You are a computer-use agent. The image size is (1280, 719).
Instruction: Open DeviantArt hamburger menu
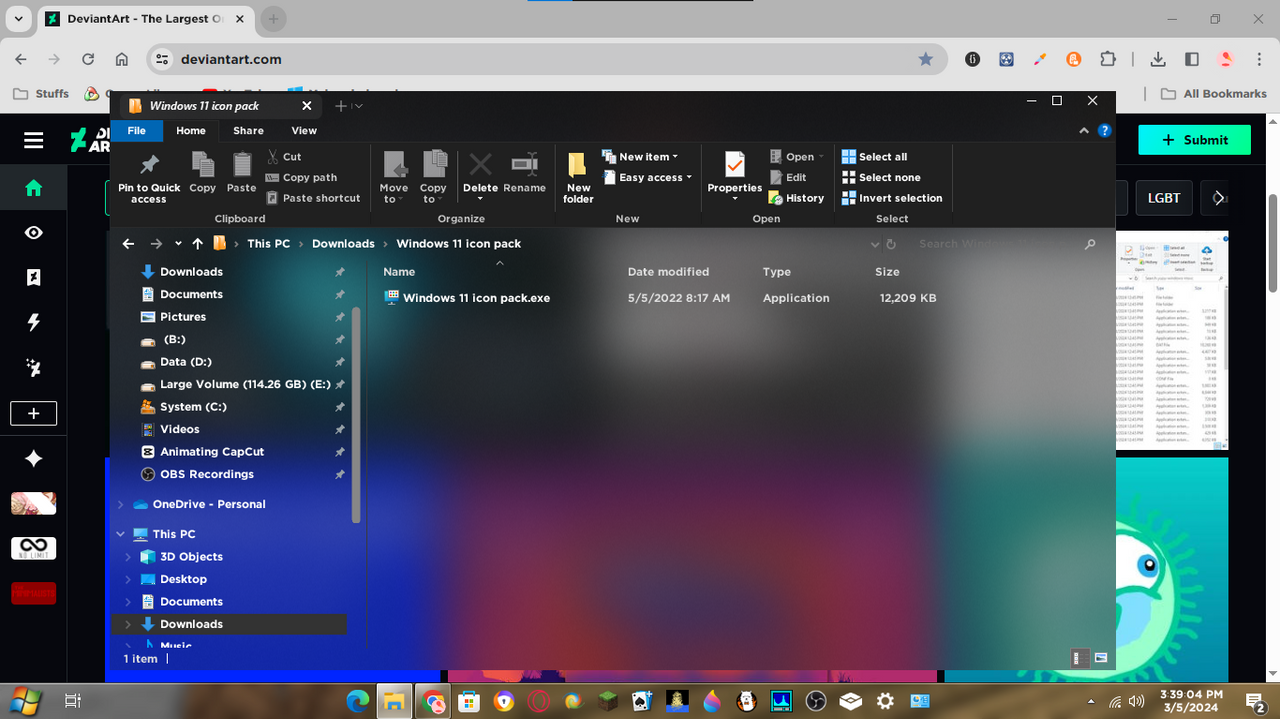pyautogui.click(x=34, y=140)
